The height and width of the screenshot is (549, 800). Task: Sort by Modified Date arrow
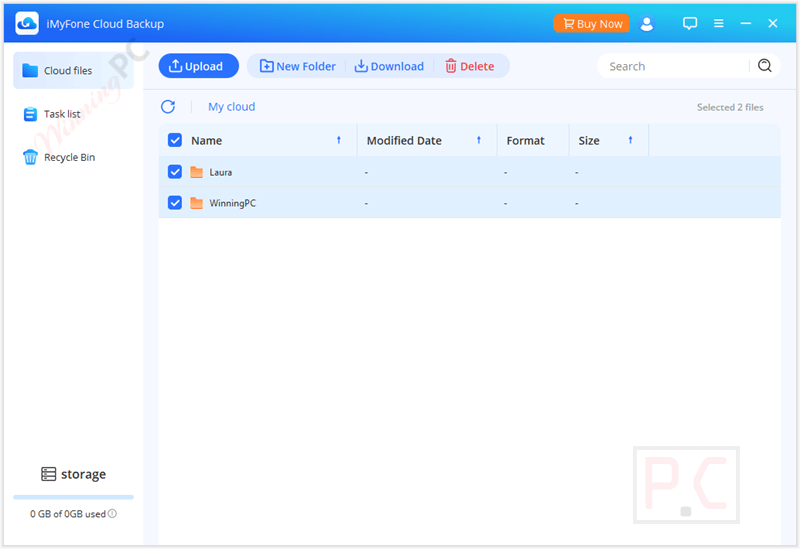[479, 140]
